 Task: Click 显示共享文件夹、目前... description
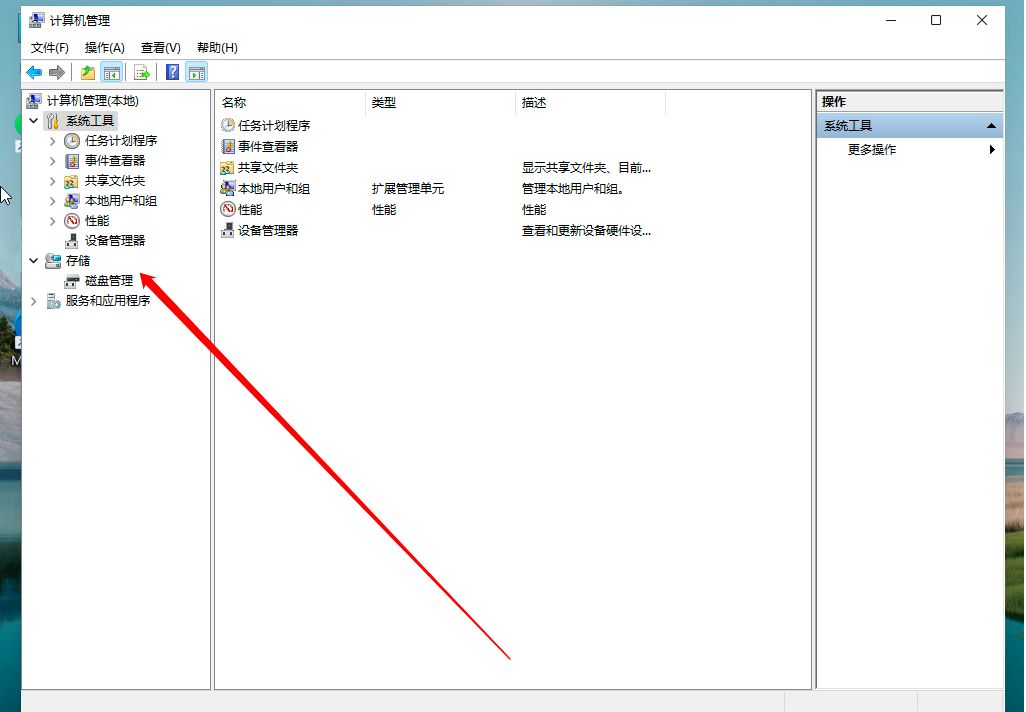(586, 168)
